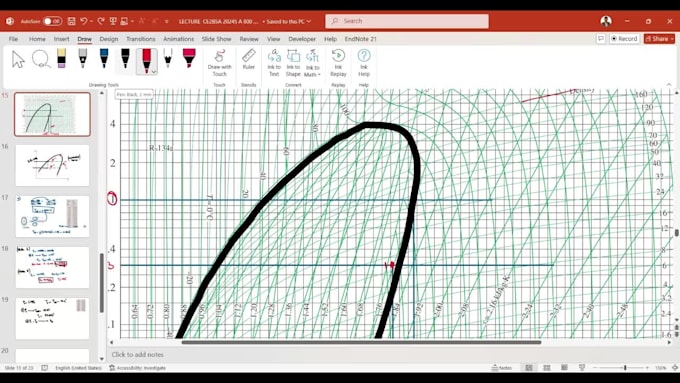Select the thin black-and-white pencil tool
Screen dimensions: 680x383
pos(168,58)
